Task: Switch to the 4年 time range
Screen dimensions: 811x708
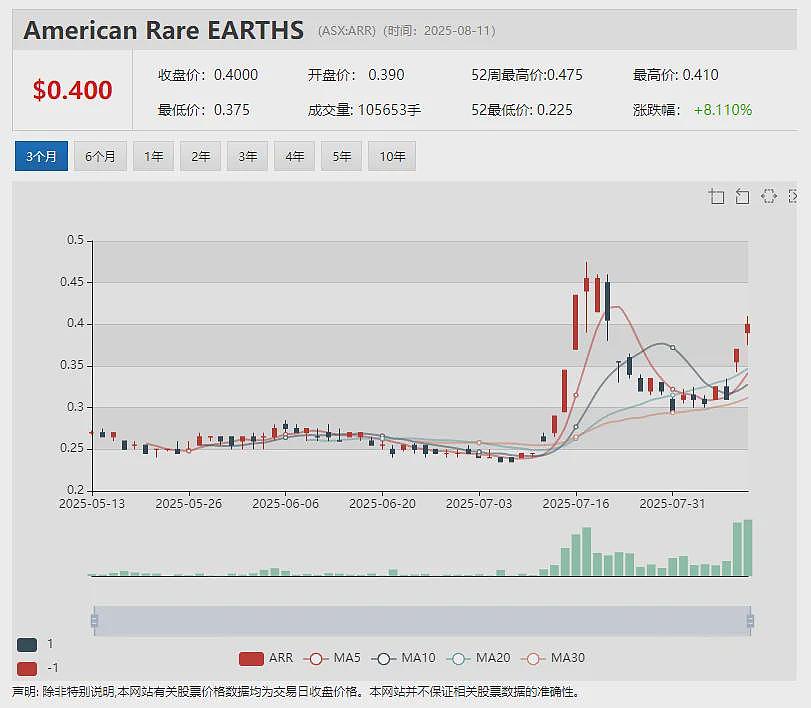Action: [294, 156]
